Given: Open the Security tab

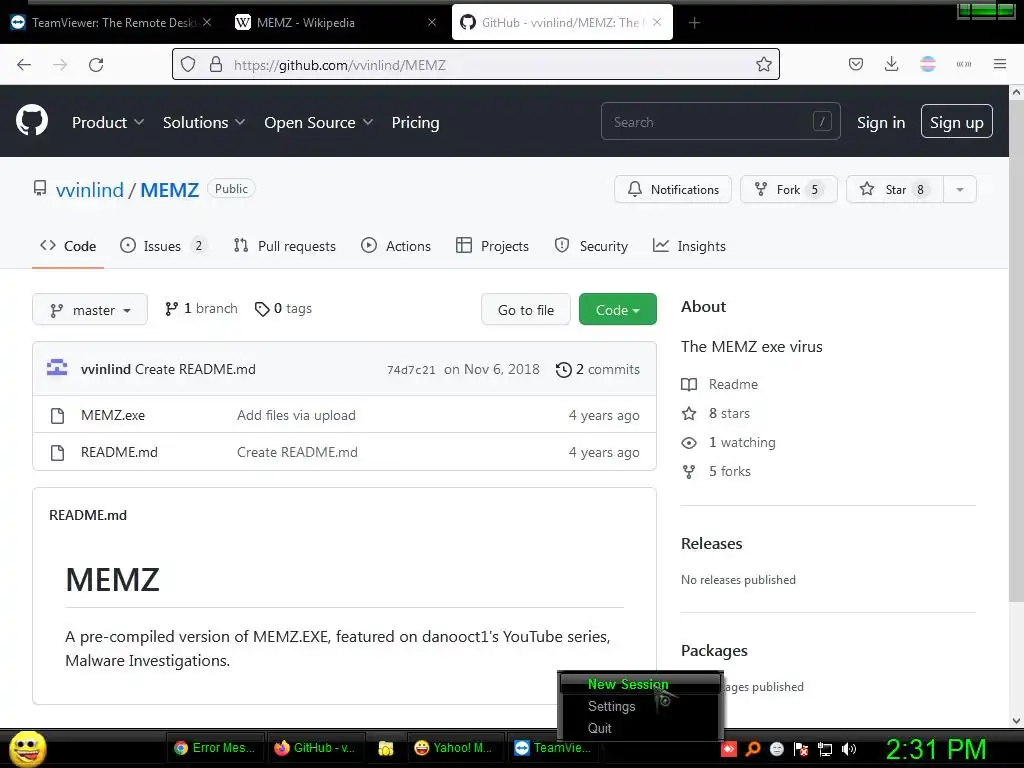Looking at the screenshot, I should [x=591, y=246].
